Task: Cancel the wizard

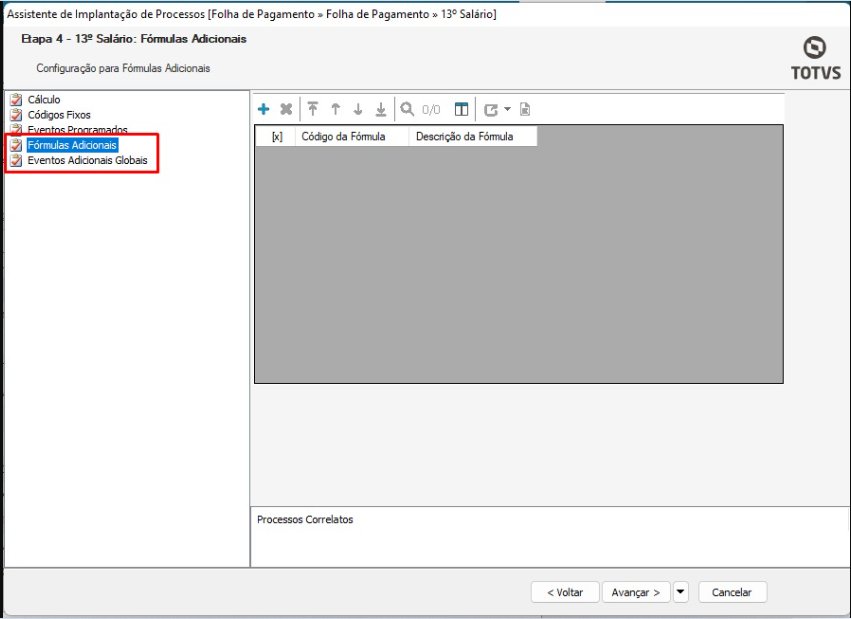Action: pyautogui.click(x=732, y=592)
